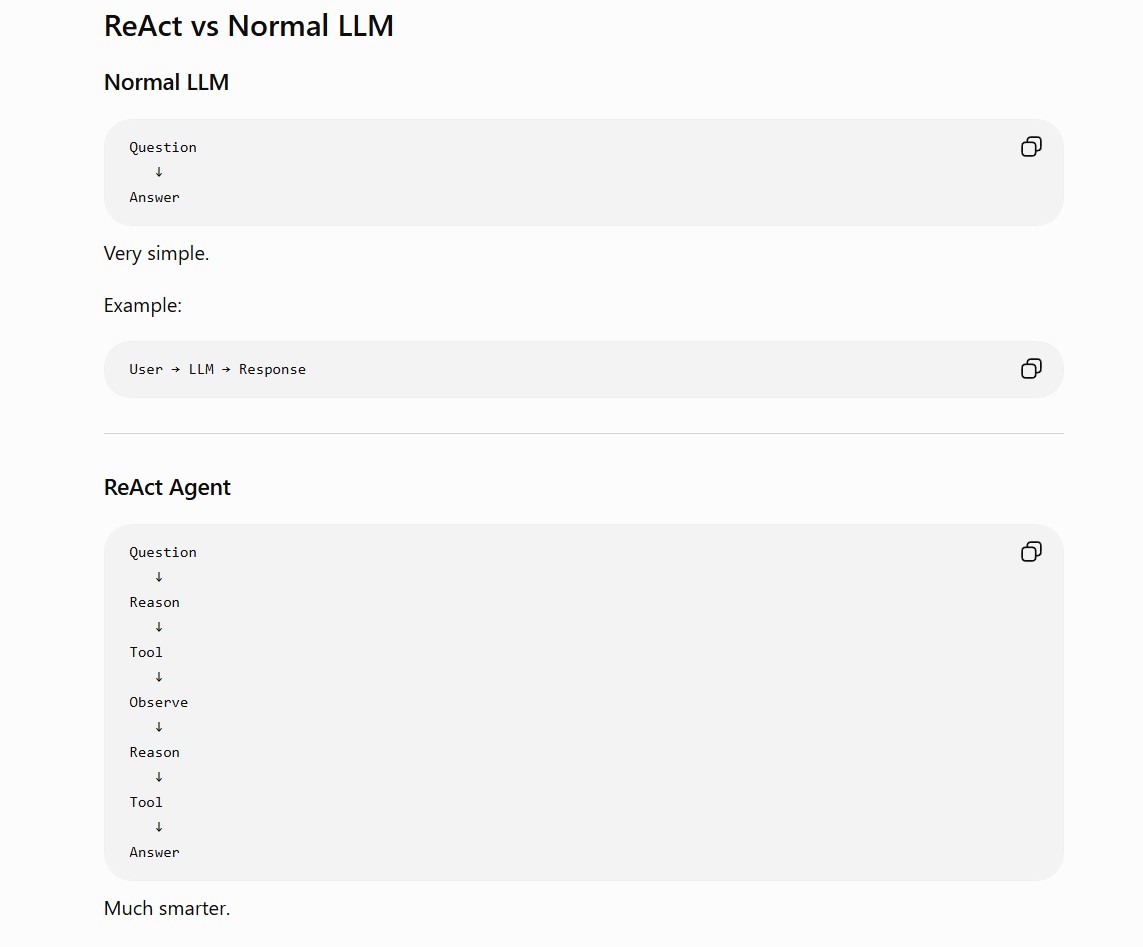
Task: Click 'LLM' inside the example code block
Action: tap(201, 370)
